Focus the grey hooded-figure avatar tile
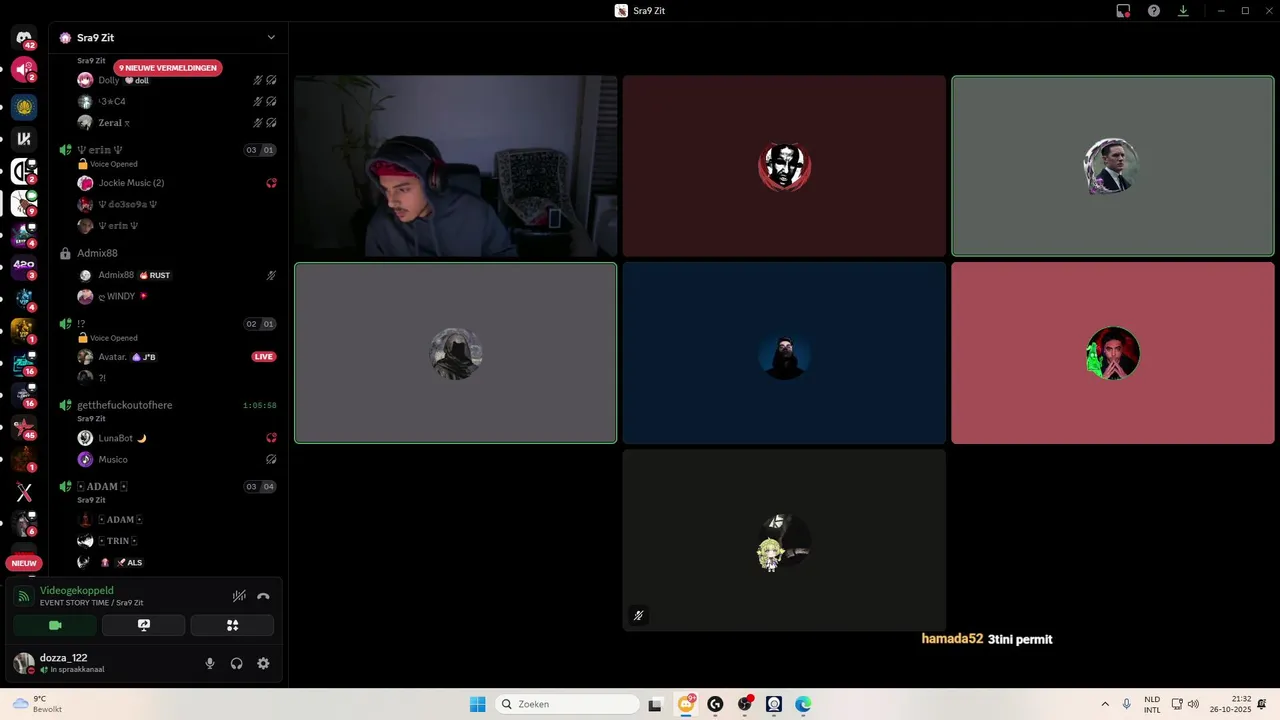This screenshot has height=720, width=1280. tap(455, 353)
